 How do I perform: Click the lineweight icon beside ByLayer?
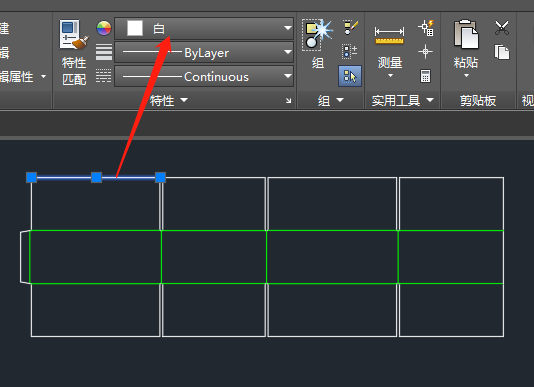point(104,52)
